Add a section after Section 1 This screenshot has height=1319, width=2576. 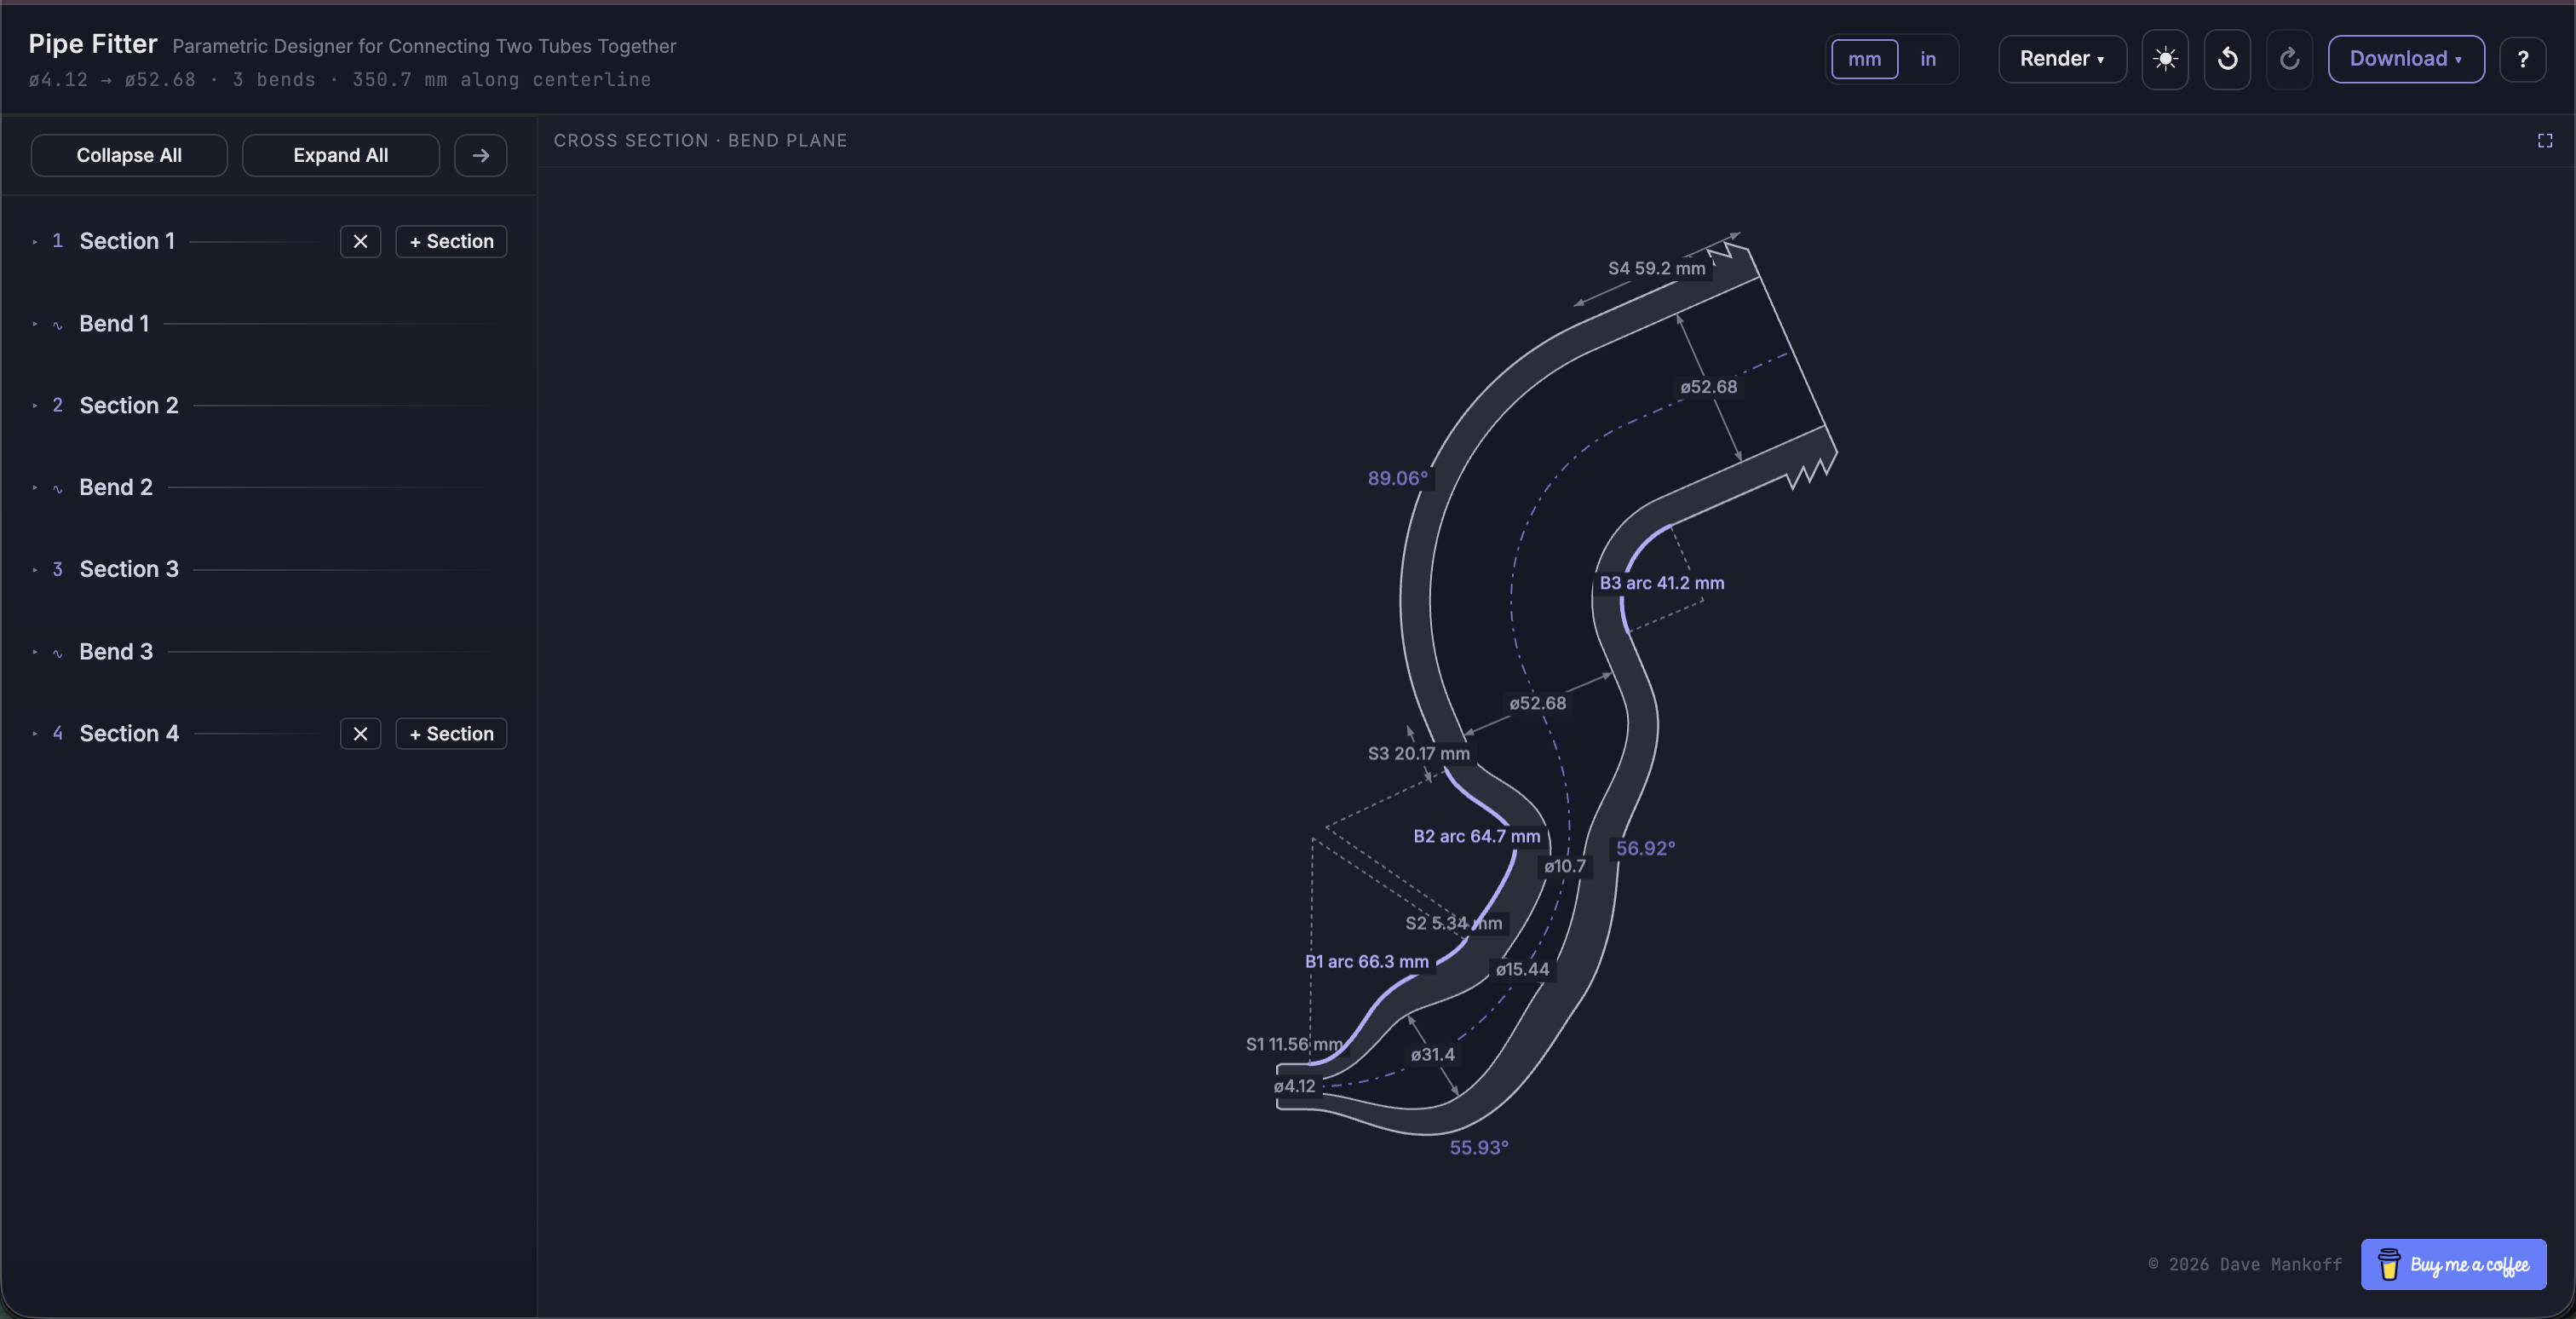pos(451,241)
